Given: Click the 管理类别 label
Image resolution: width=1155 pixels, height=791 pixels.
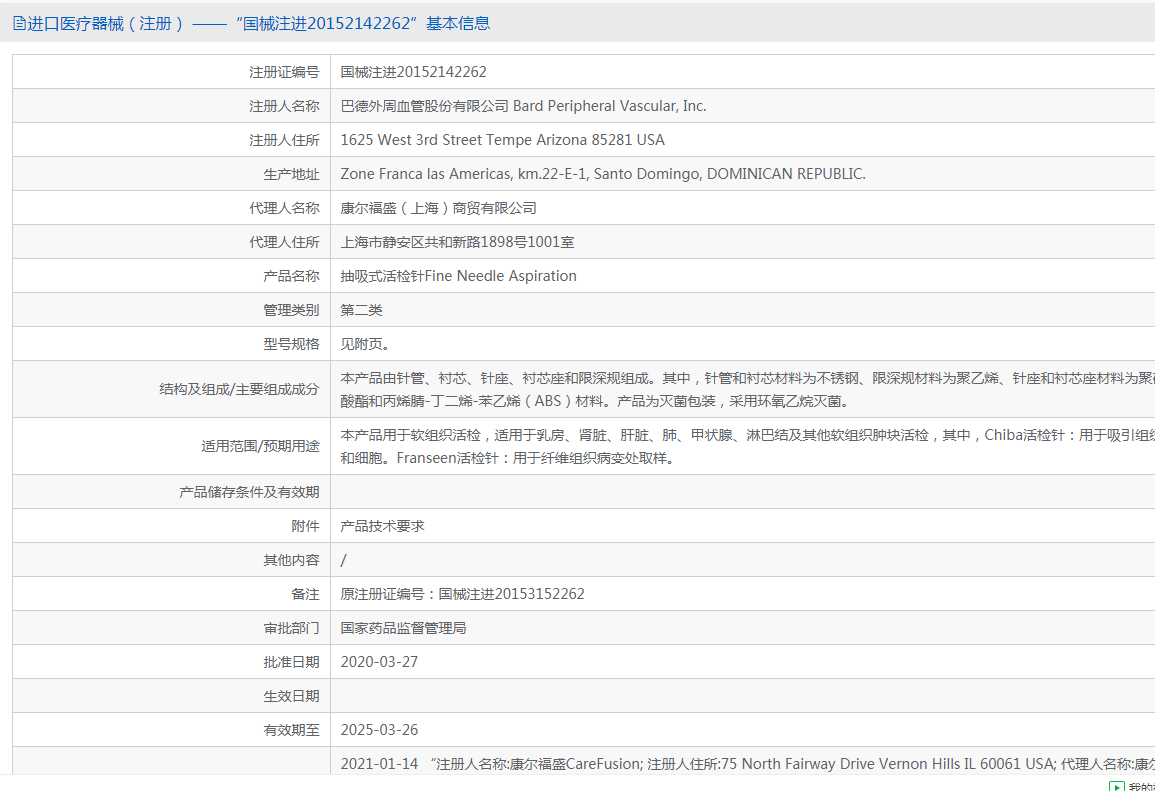Looking at the screenshot, I should [292, 310].
